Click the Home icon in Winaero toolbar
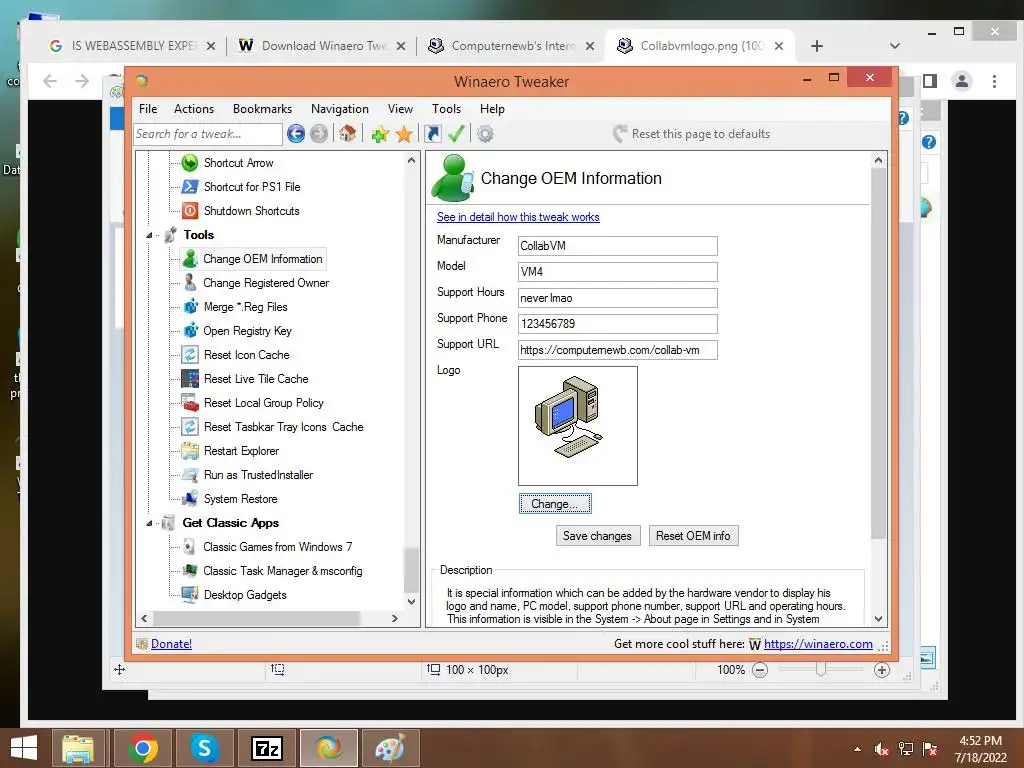The width and height of the screenshot is (1024, 768). [x=347, y=134]
